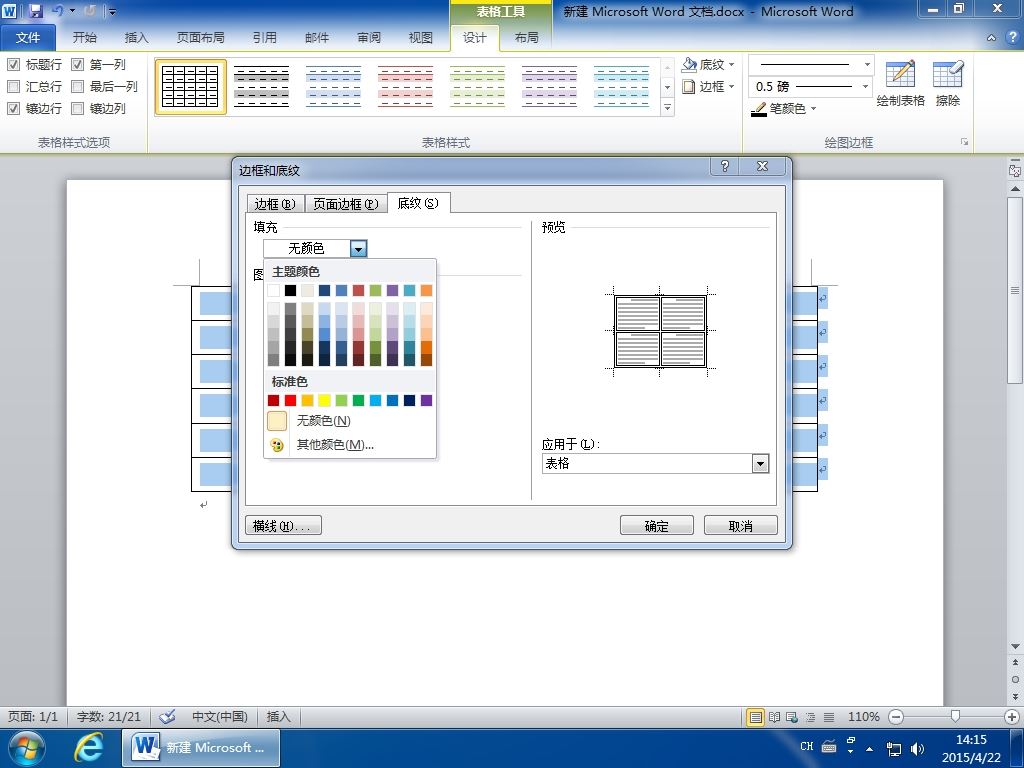1024x768 pixels.
Task: Toggle the fill color (无颜色) dropdown arrow
Action: coord(359,249)
